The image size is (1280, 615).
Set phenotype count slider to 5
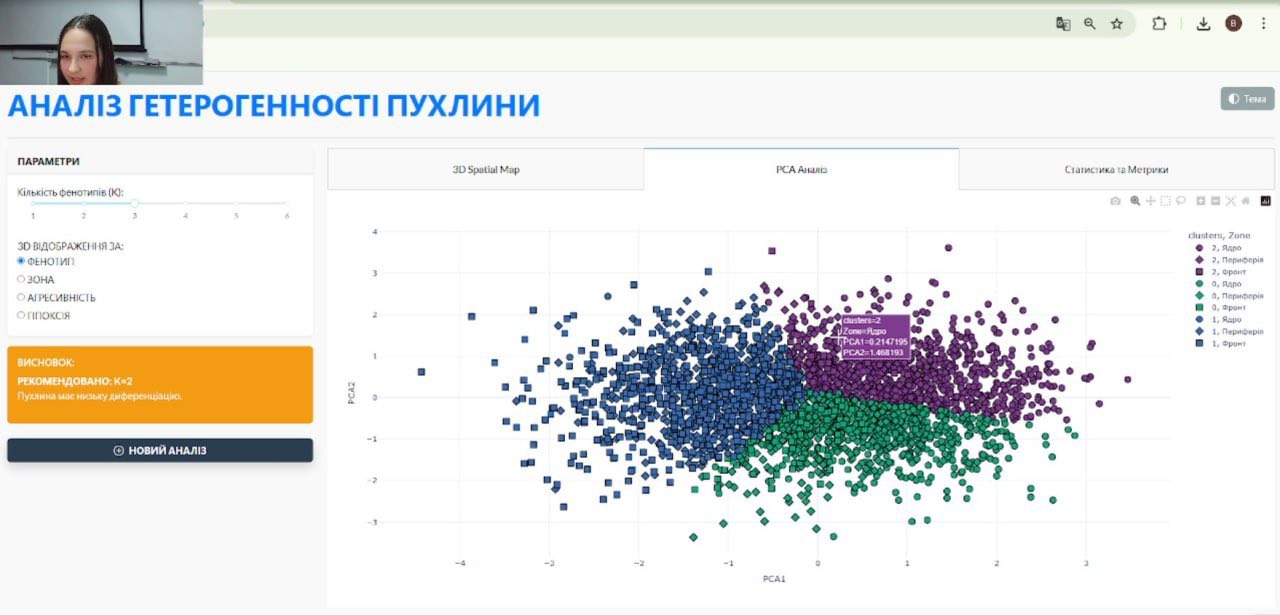click(236, 204)
